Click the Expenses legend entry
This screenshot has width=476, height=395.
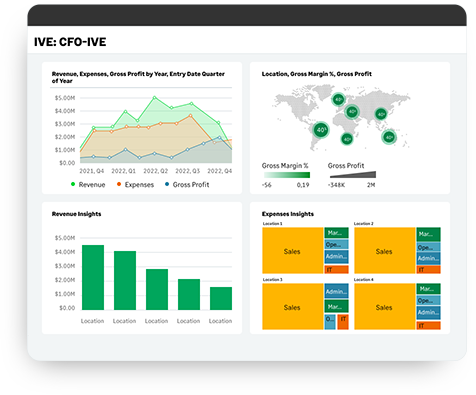point(135,185)
